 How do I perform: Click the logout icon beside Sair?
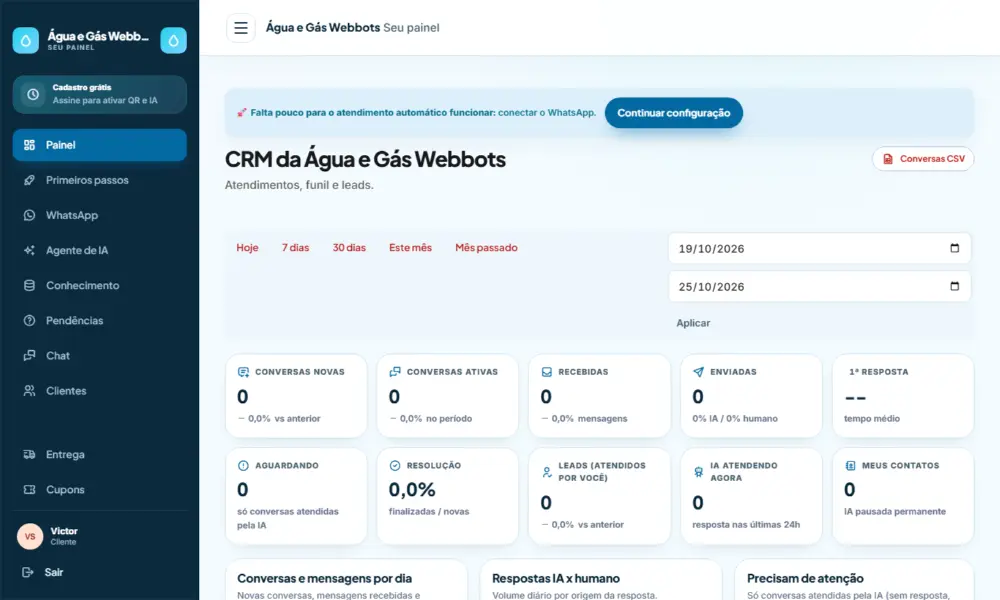(27, 572)
